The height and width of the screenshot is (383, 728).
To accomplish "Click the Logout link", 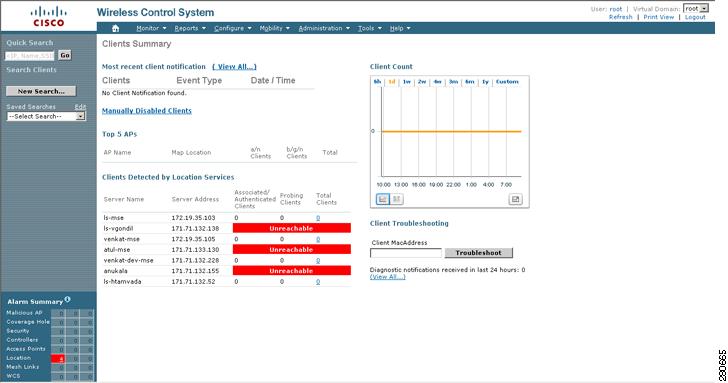I will click(695, 17).
